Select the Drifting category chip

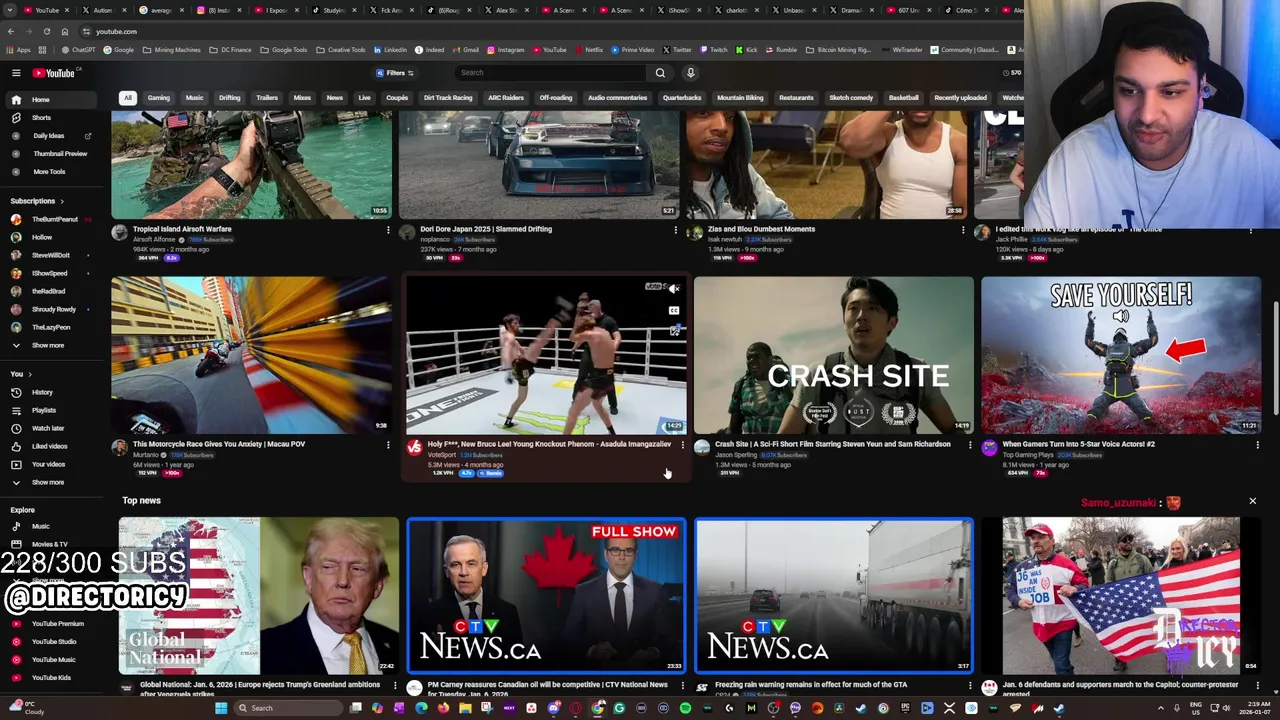(x=230, y=98)
